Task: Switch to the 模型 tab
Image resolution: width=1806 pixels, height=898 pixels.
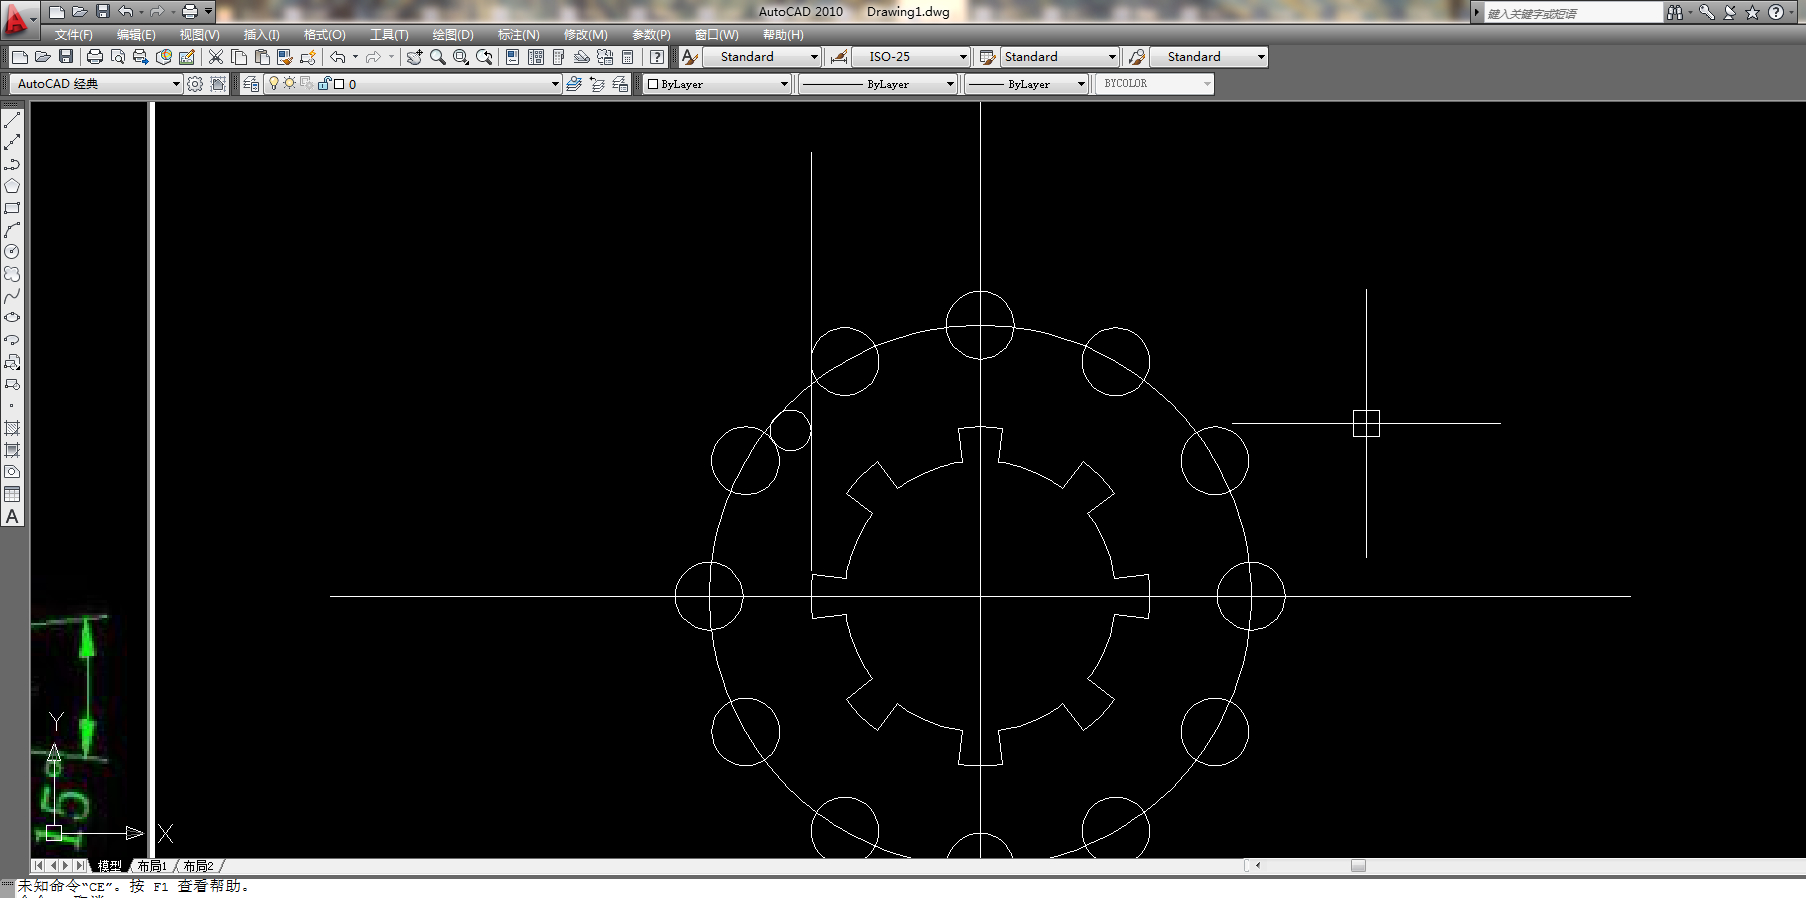Action: [109, 866]
